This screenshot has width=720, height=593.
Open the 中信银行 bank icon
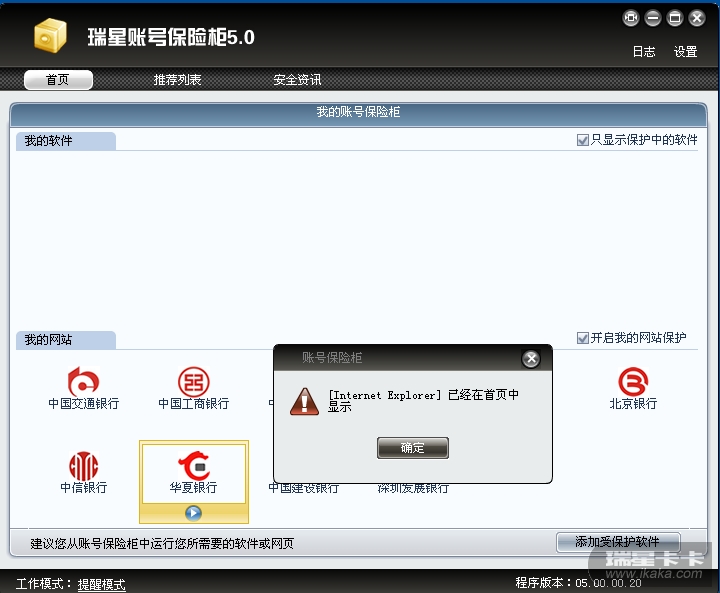point(84,472)
